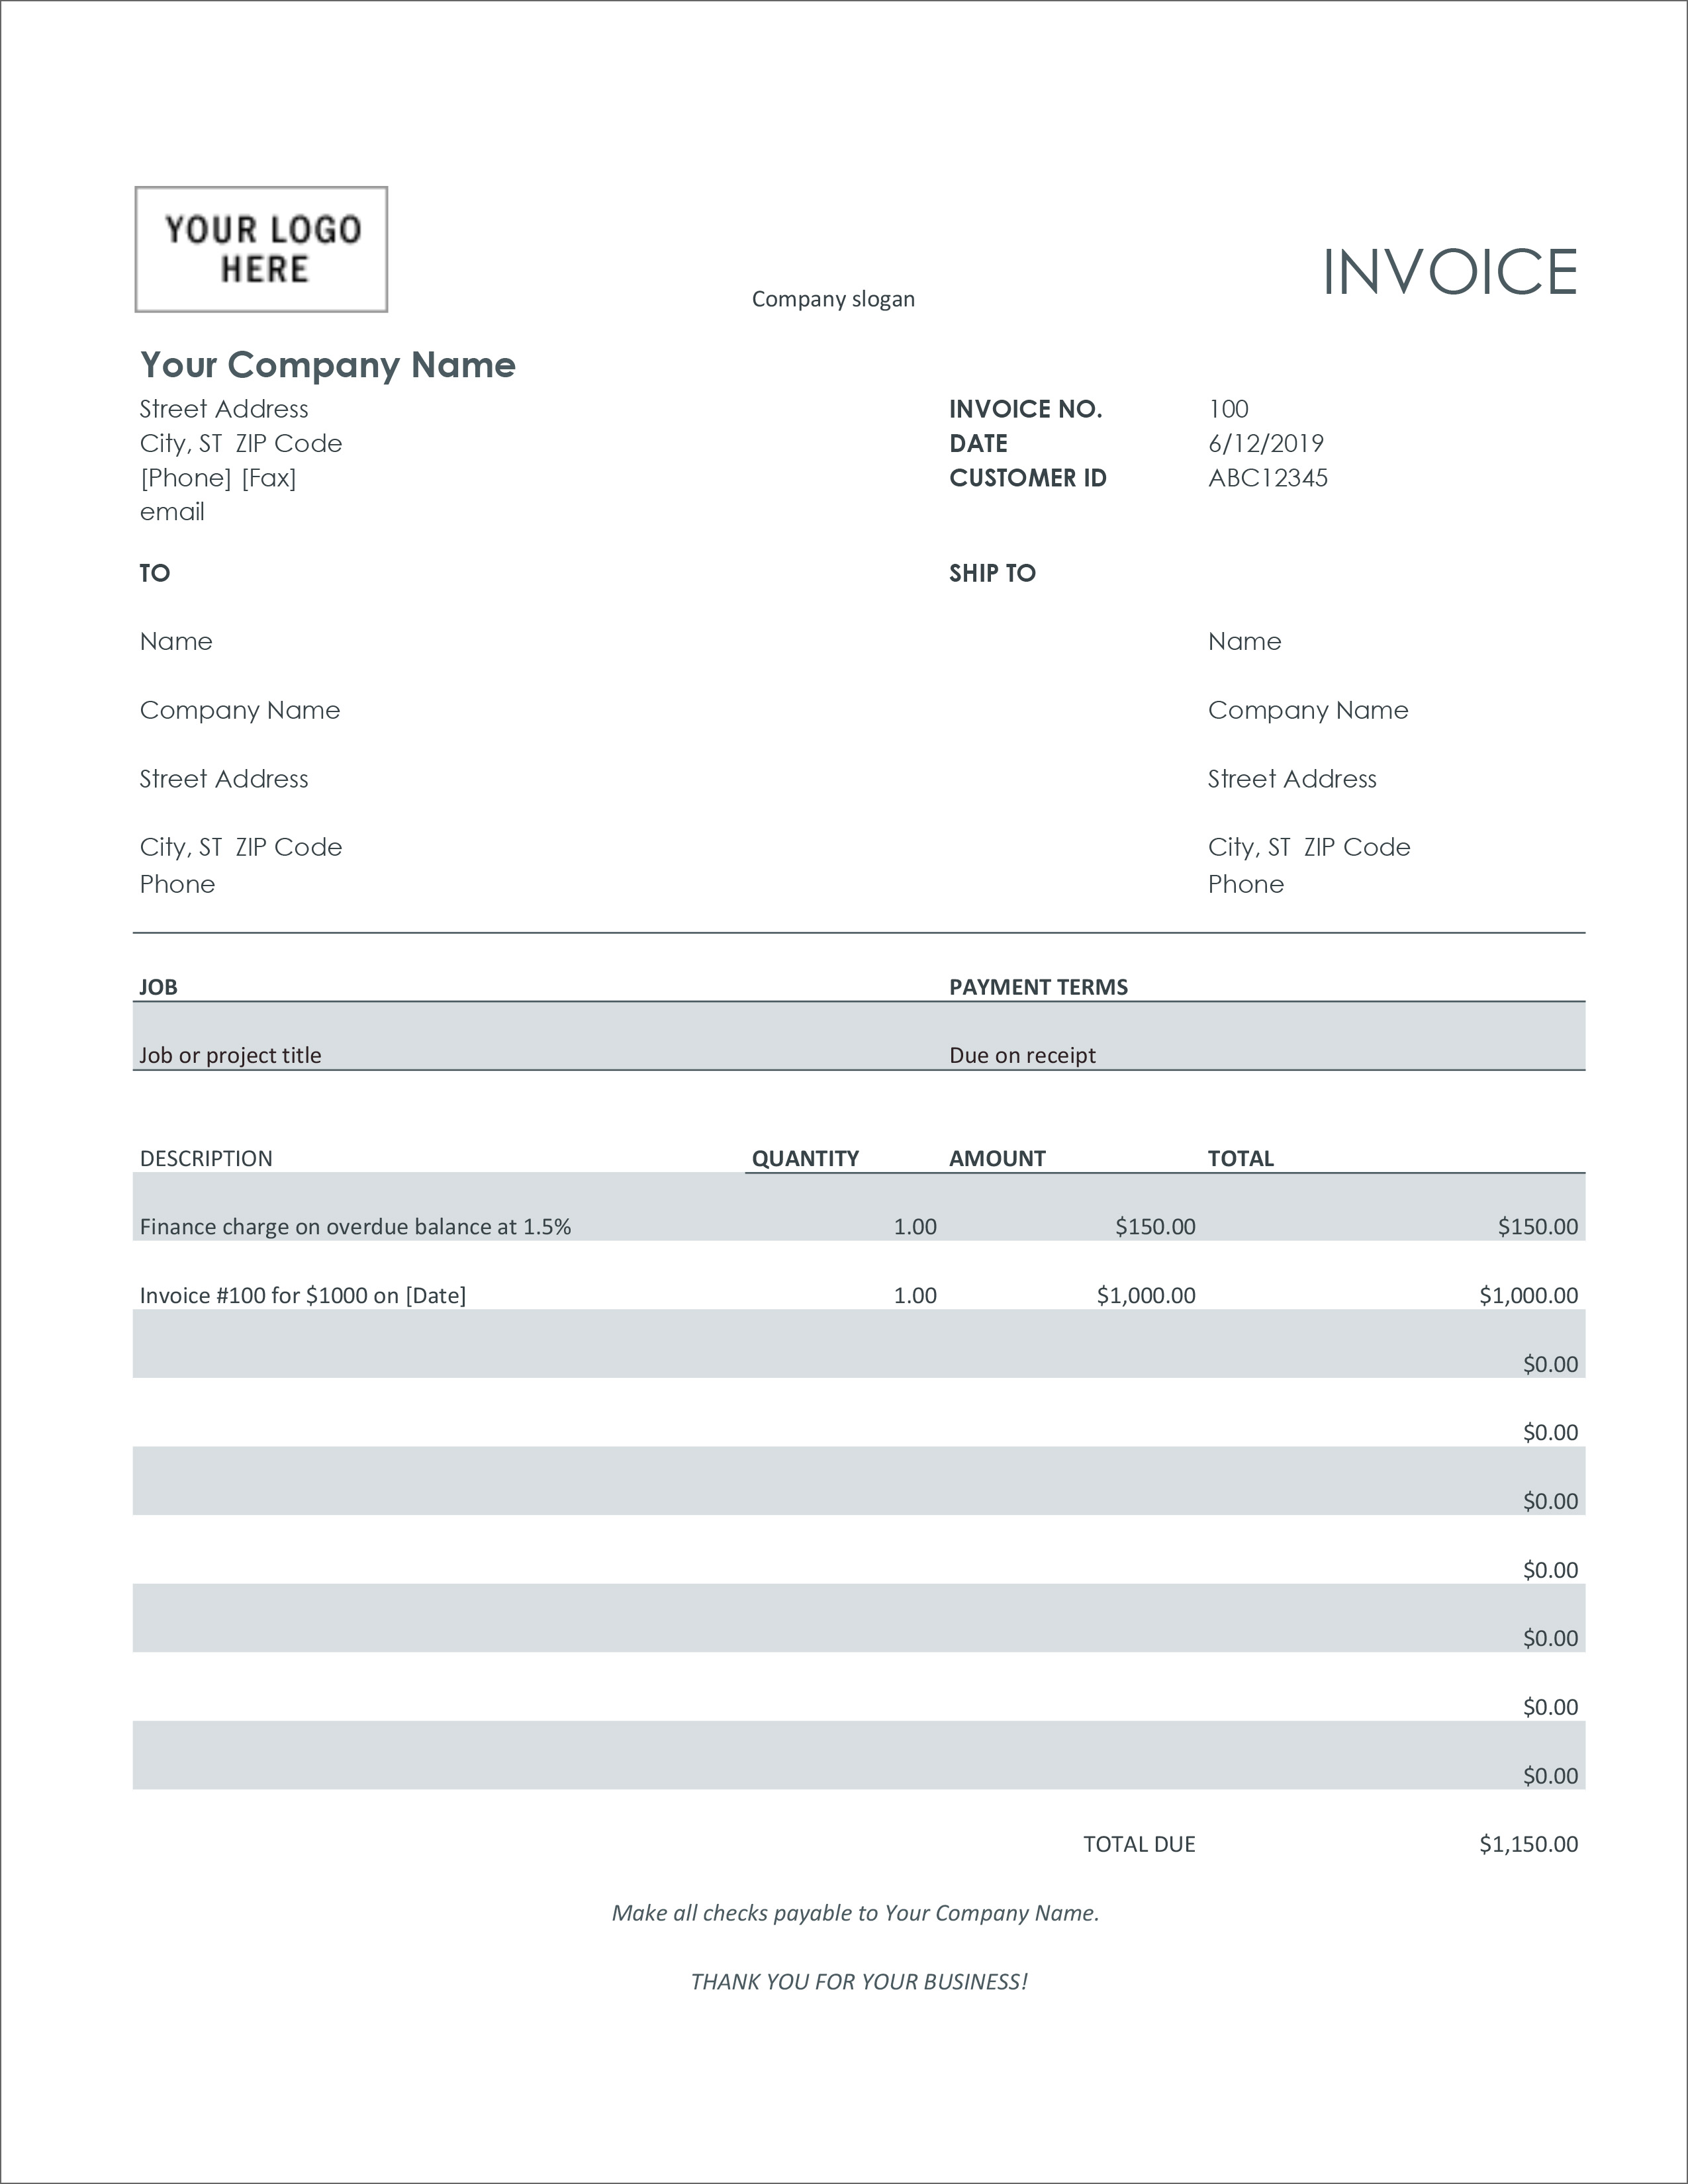
Task: Click quantity 1.00 in Invoice #100 row
Action: (915, 1296)
